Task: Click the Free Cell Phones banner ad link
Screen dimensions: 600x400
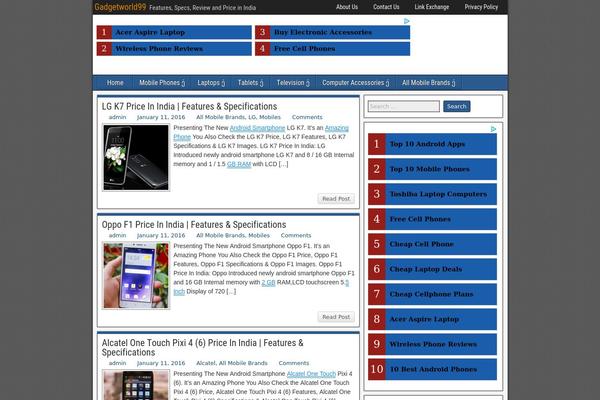Action: point(333,49)
